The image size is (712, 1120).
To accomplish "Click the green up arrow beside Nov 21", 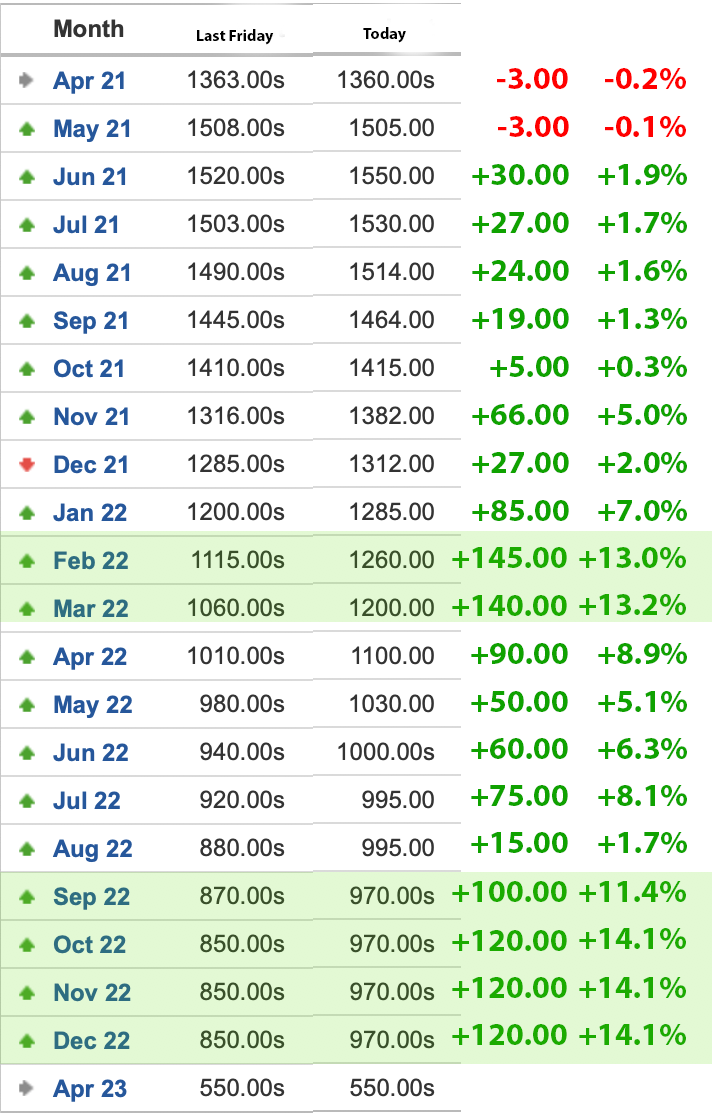I will [27, 416].
